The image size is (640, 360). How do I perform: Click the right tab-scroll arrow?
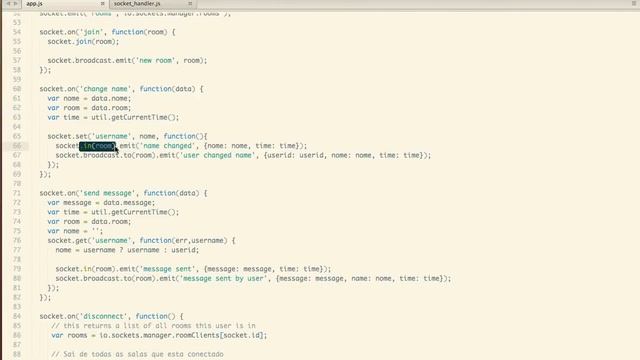pyautogui.click(x=16, y=4)
